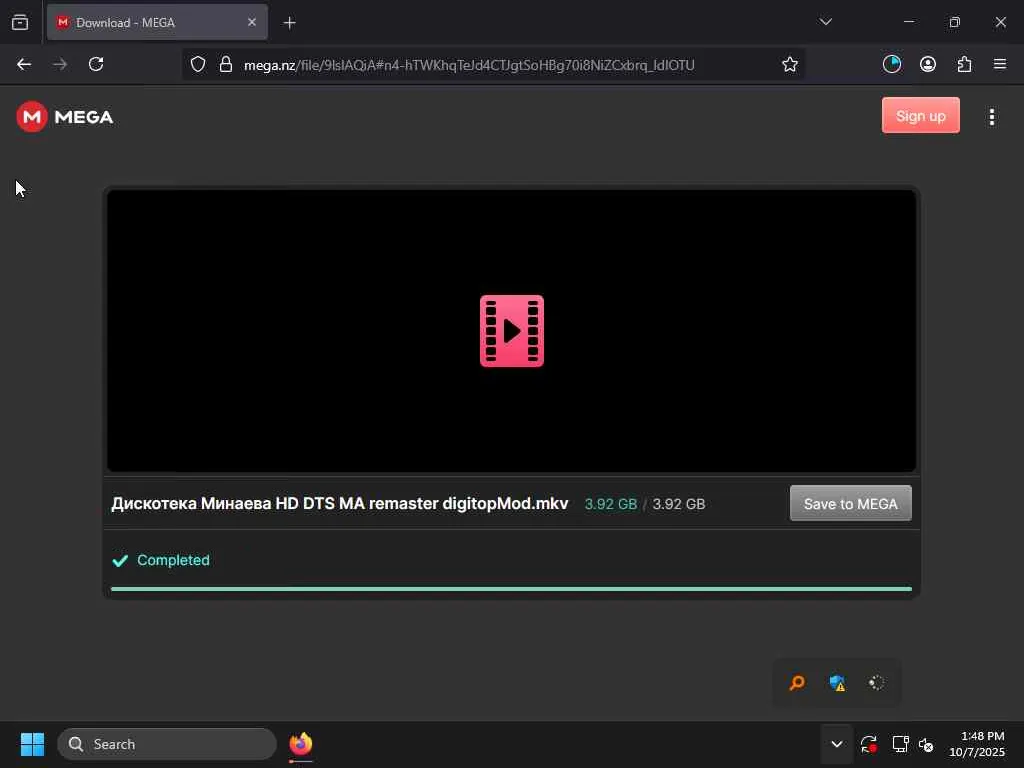Click the orange magnifier tray icon
Screen dimensions: 1024x768
coord(797,683)
